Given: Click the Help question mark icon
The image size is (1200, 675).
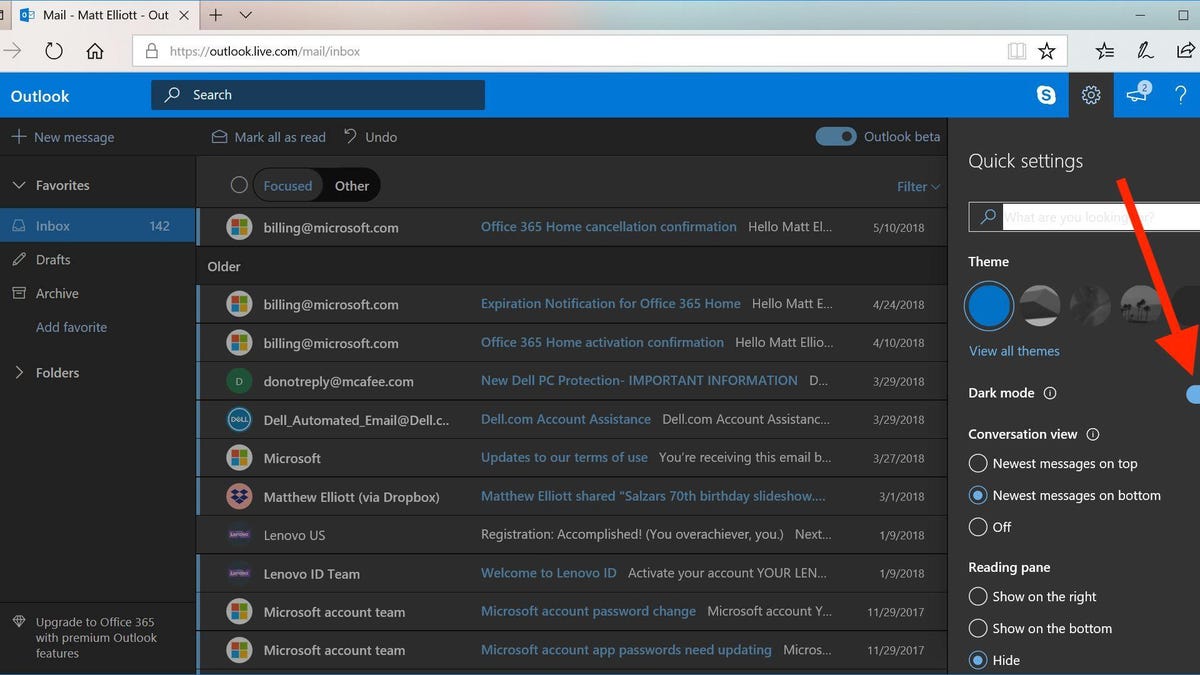Looking at the screenshot, I should pos(1181,95).
